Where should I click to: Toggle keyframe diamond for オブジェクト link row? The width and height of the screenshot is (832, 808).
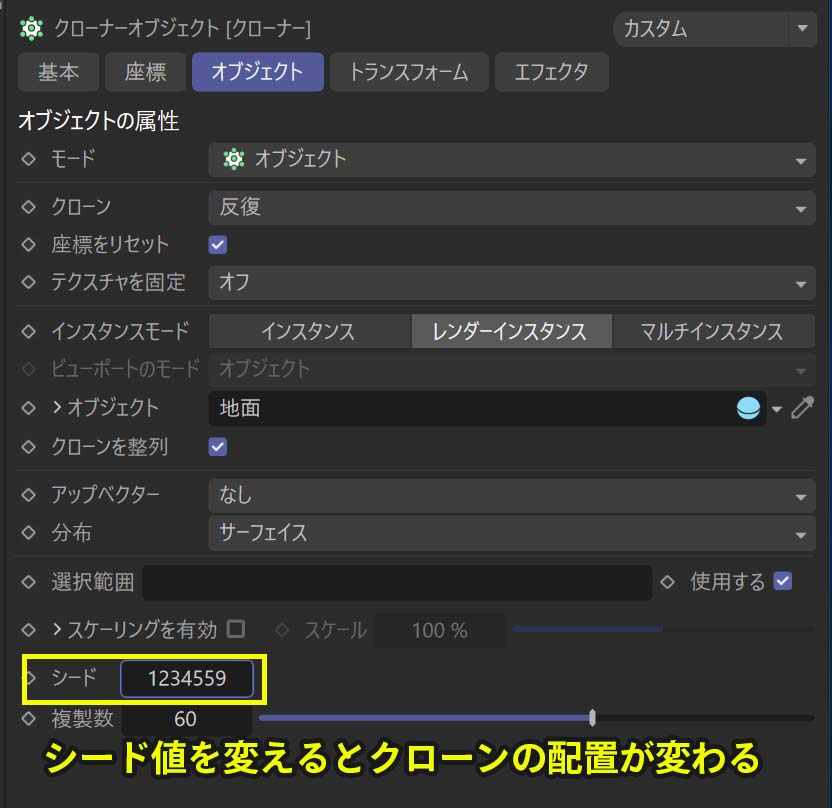28,408
